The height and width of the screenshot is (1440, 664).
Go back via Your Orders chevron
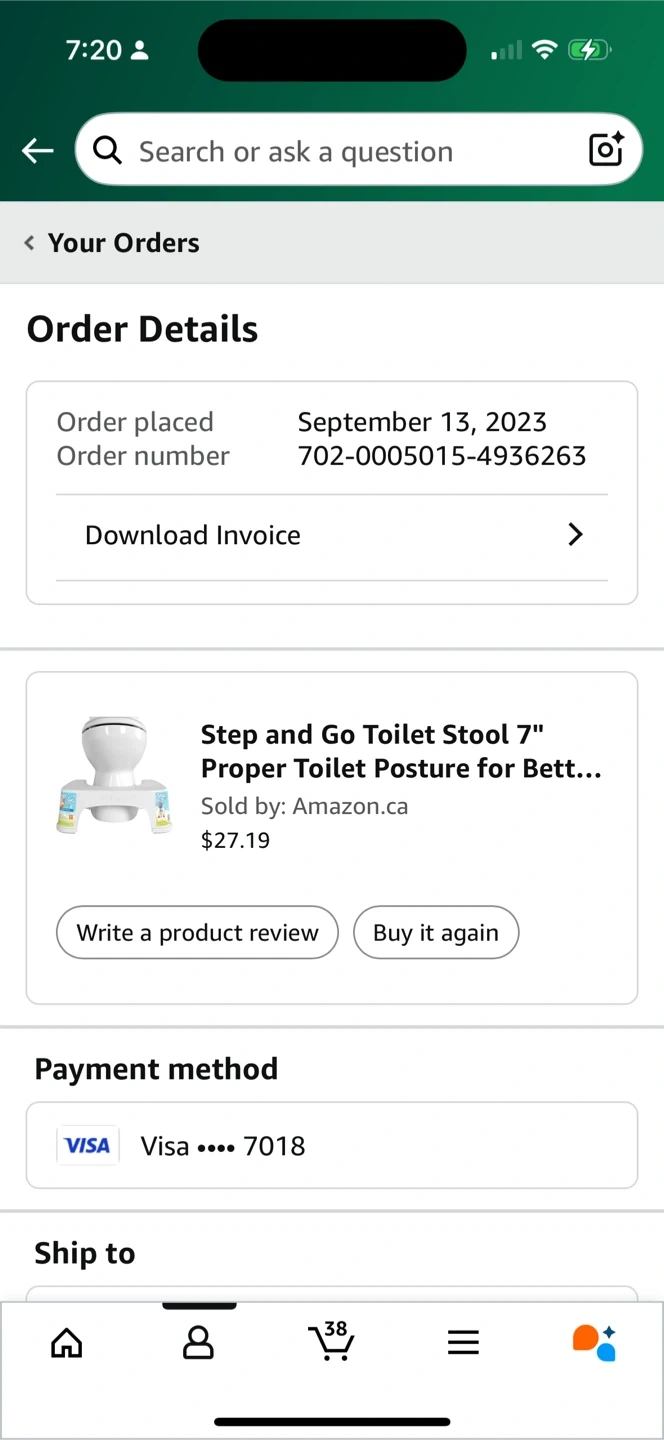30,243
